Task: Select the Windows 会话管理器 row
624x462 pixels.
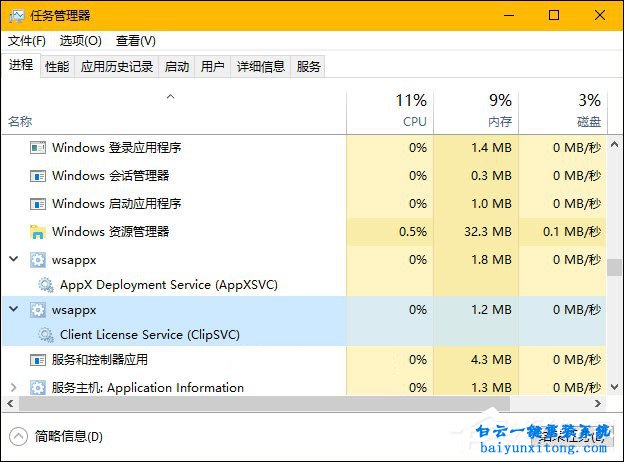Action: pyautogui.click(x=304, y=176)
